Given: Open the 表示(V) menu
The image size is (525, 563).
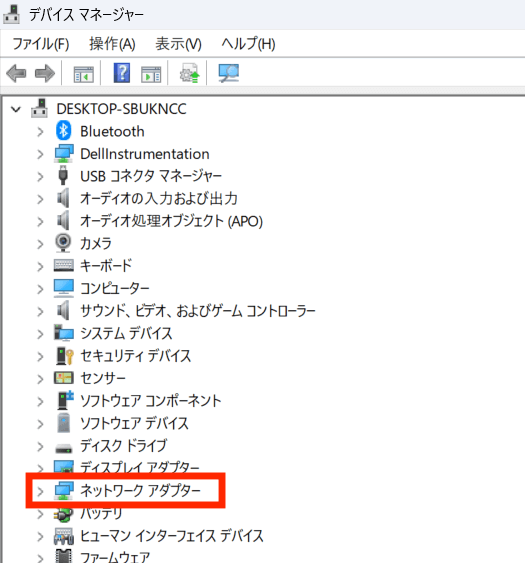Looking at the screenshot, I should (178, 44).
